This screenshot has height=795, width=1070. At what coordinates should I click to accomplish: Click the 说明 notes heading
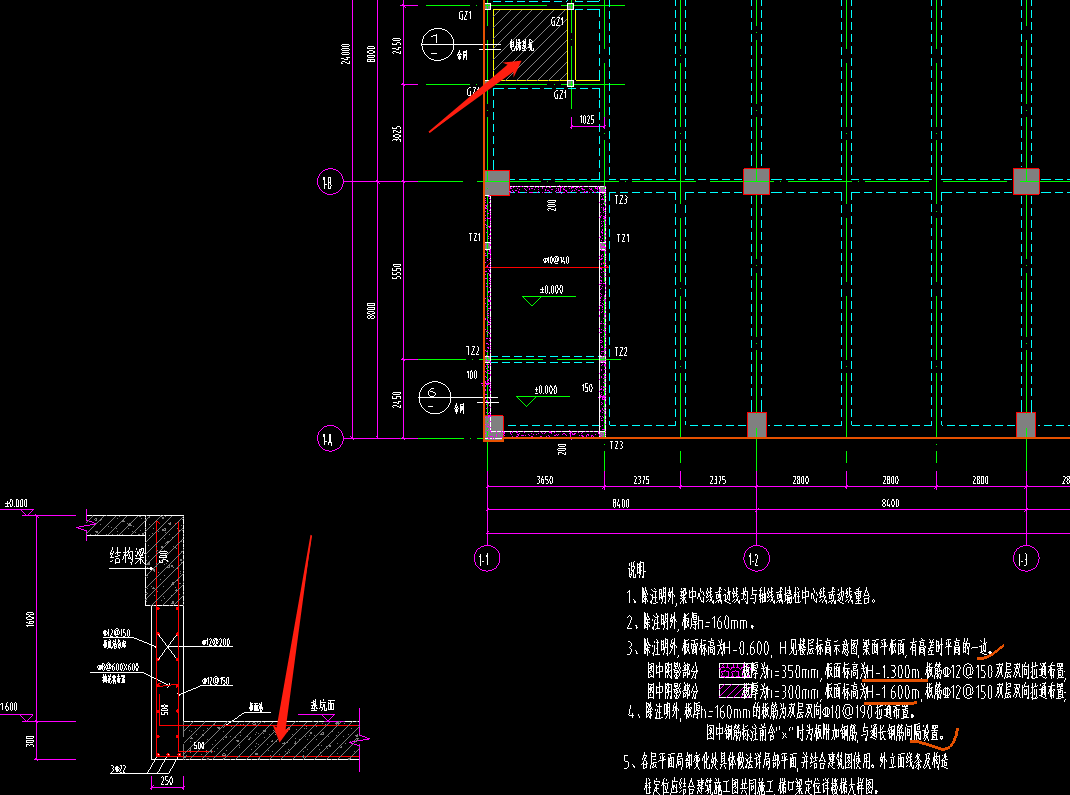tap(636, 570)
